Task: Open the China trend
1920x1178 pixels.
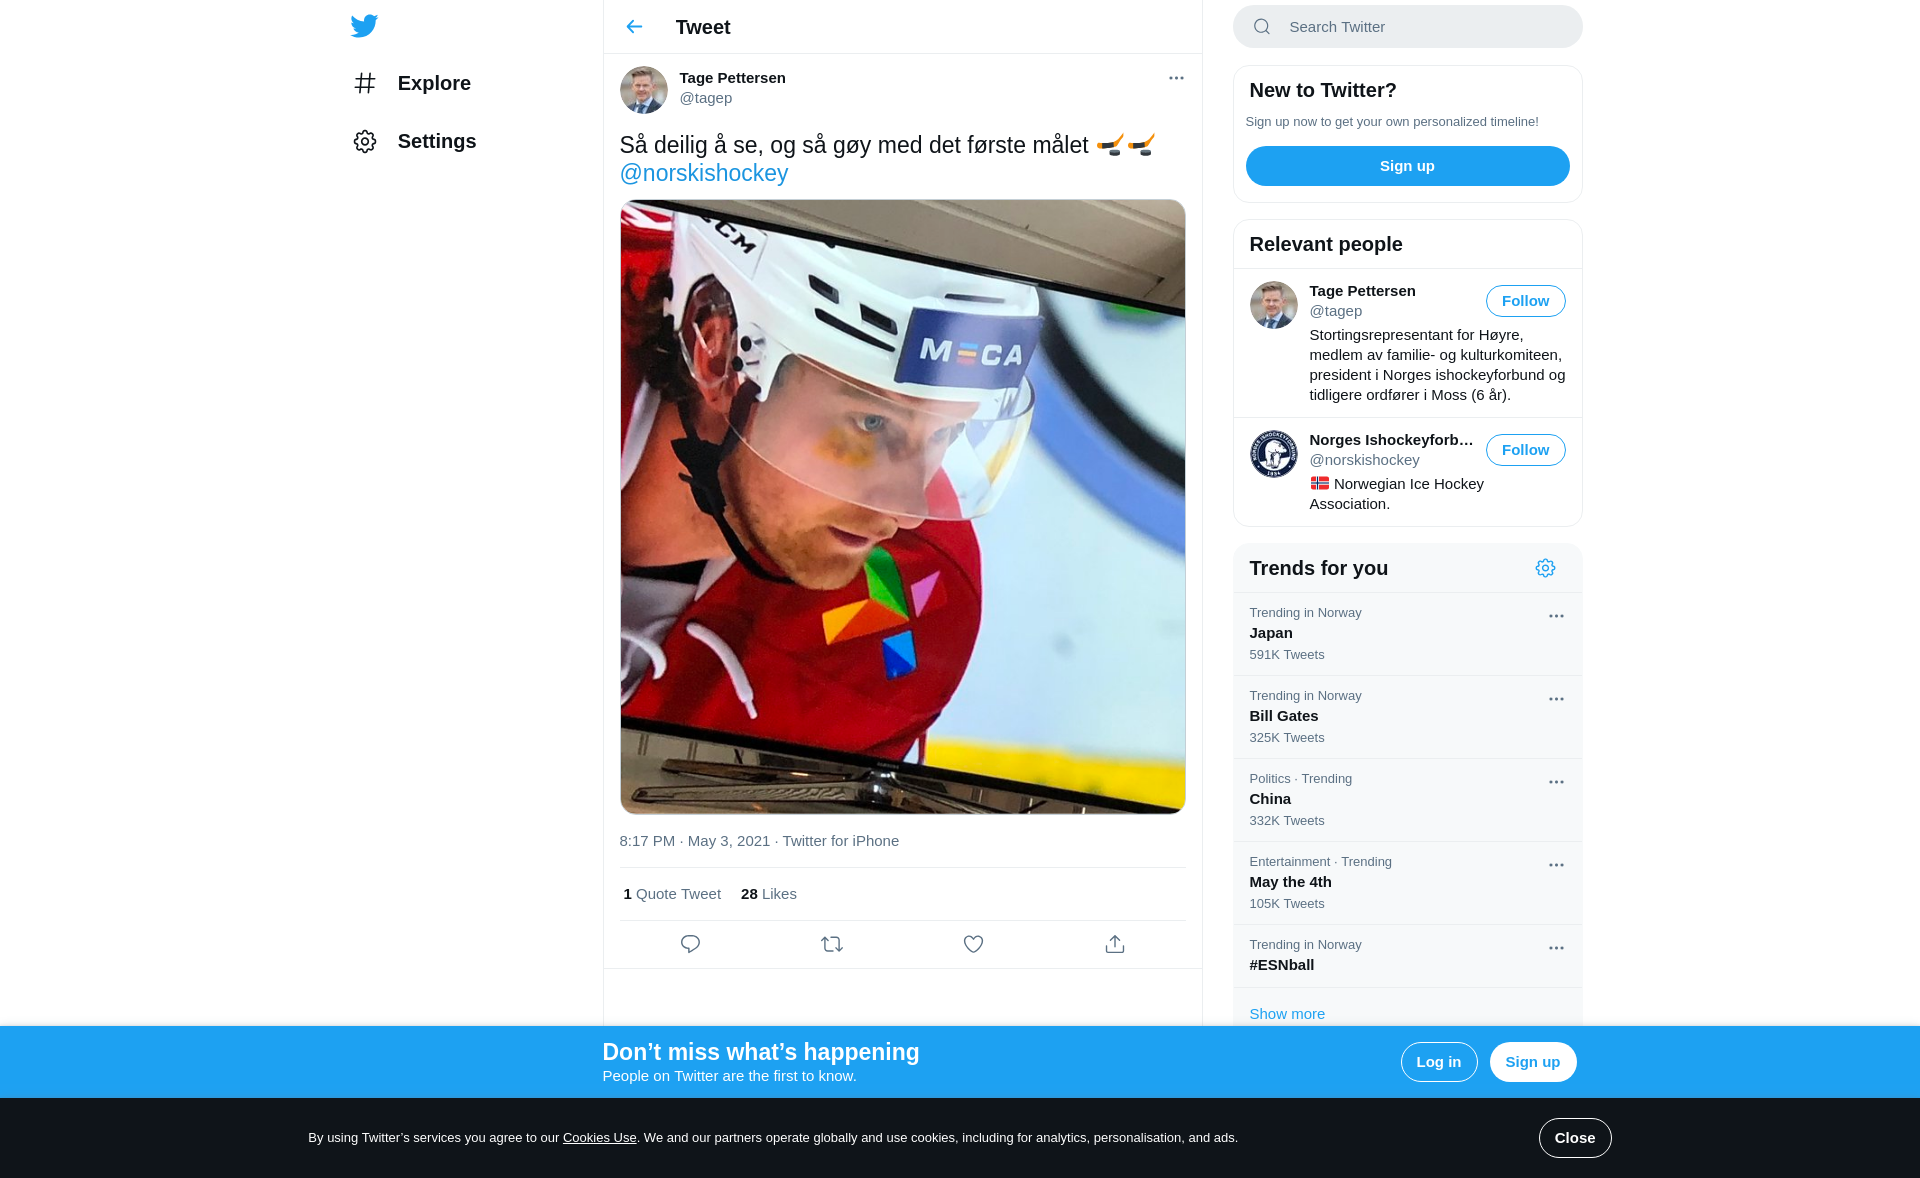Action: tap(1408, 800)
